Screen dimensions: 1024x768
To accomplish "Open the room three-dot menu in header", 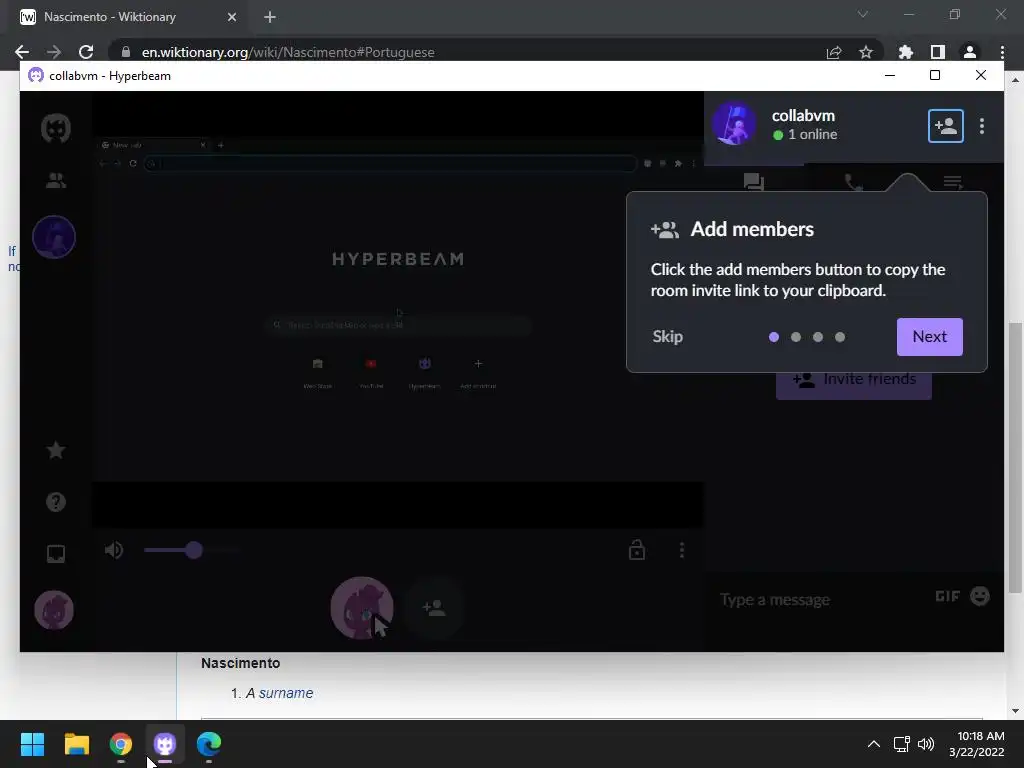I will (982, 126).
